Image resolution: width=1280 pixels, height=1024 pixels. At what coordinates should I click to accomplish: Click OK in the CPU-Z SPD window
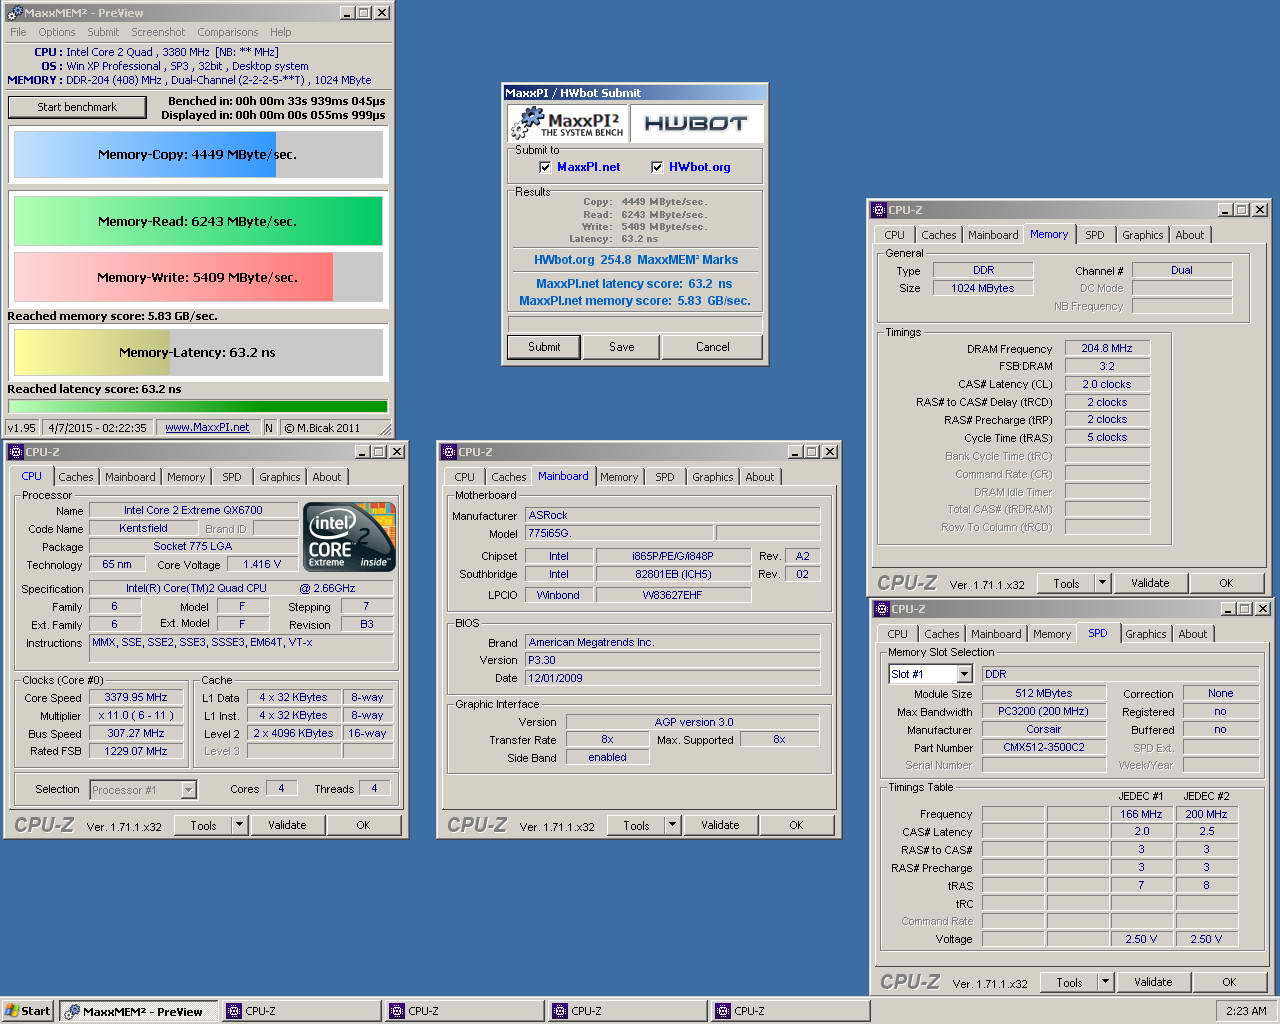[1229, 982]
